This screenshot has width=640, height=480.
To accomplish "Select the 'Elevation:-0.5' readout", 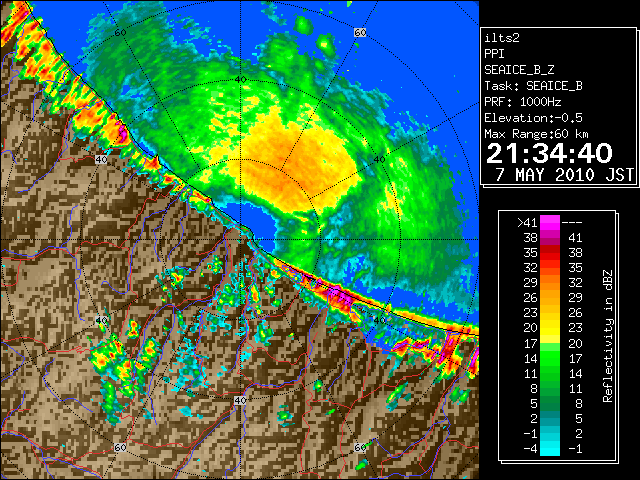I will 533,118.
